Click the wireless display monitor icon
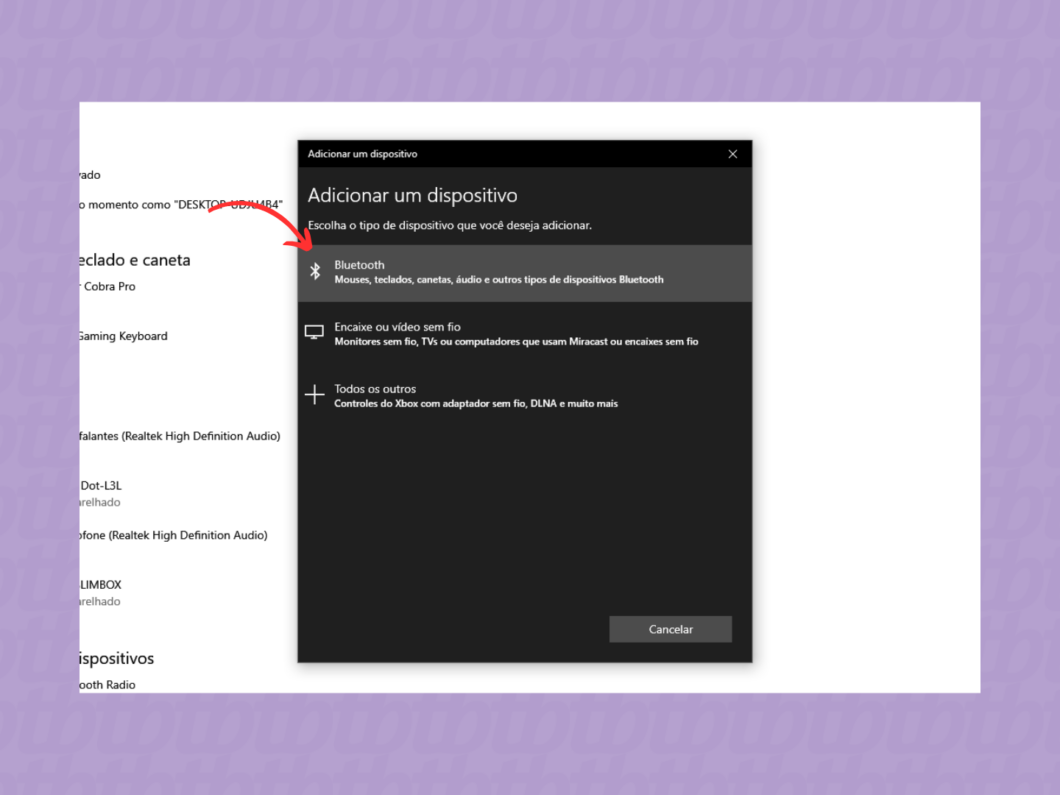This screenshot has height=795, width=1060. 316,332
